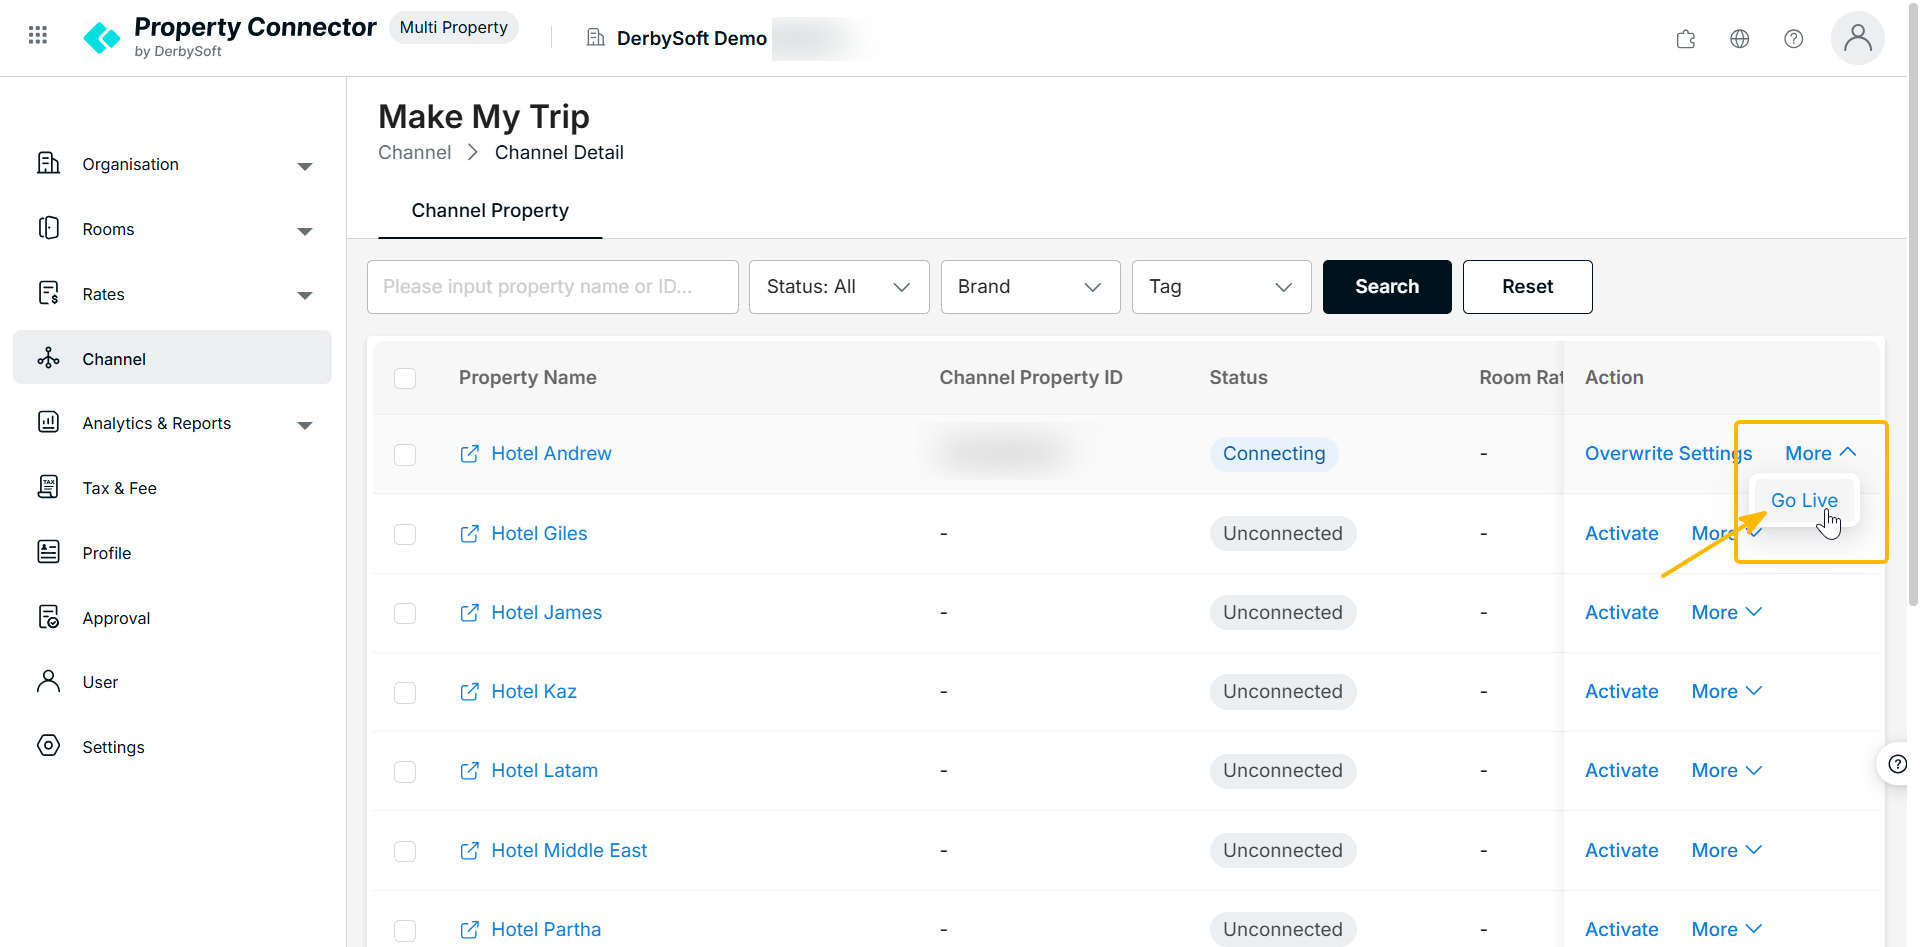Open the language globe icon

(1740, 39)
